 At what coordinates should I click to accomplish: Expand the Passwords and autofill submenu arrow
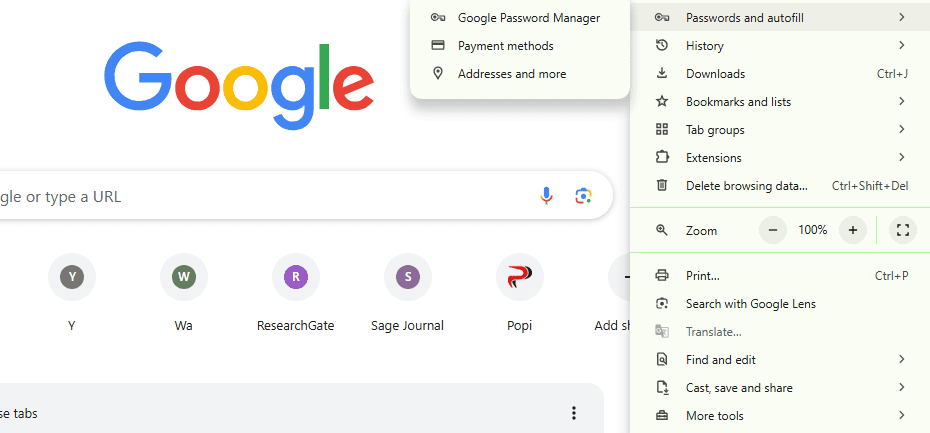(902, 18)
